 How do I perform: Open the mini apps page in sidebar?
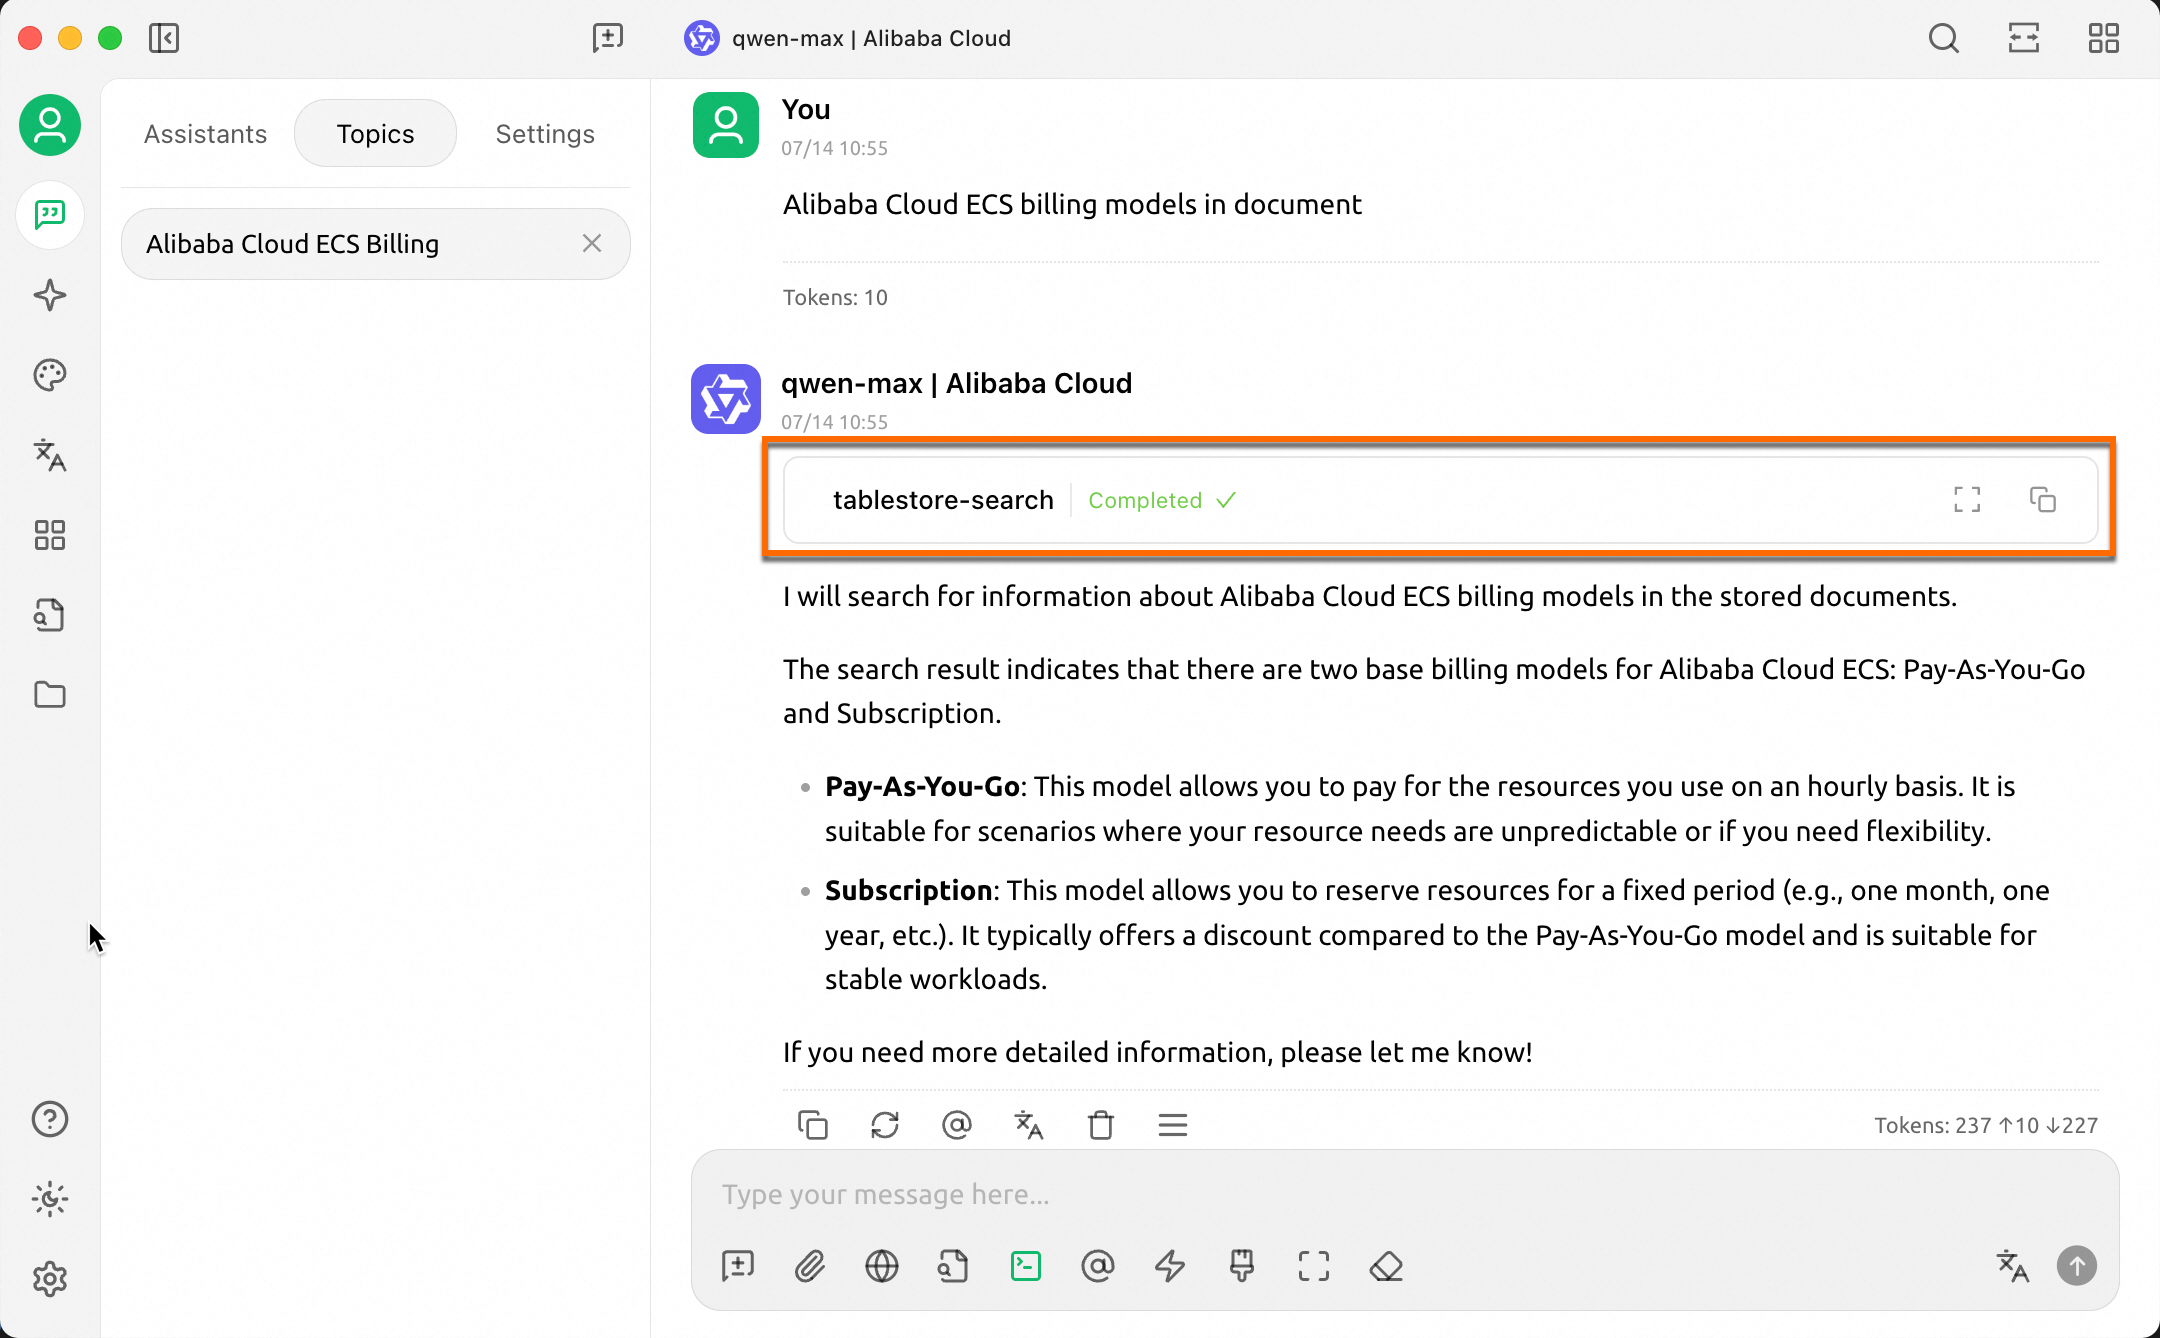click(50, 535)
